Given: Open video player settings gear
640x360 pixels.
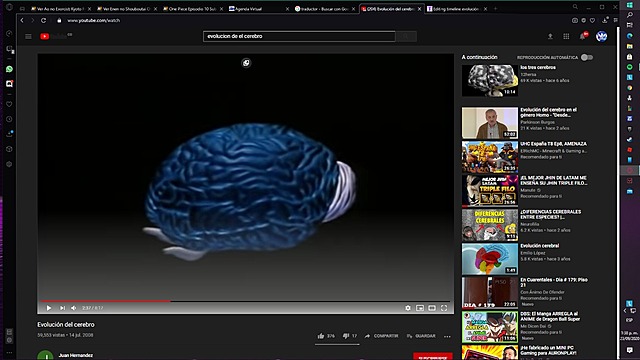Looking at the screenshot, I should (x=408, y=308).
